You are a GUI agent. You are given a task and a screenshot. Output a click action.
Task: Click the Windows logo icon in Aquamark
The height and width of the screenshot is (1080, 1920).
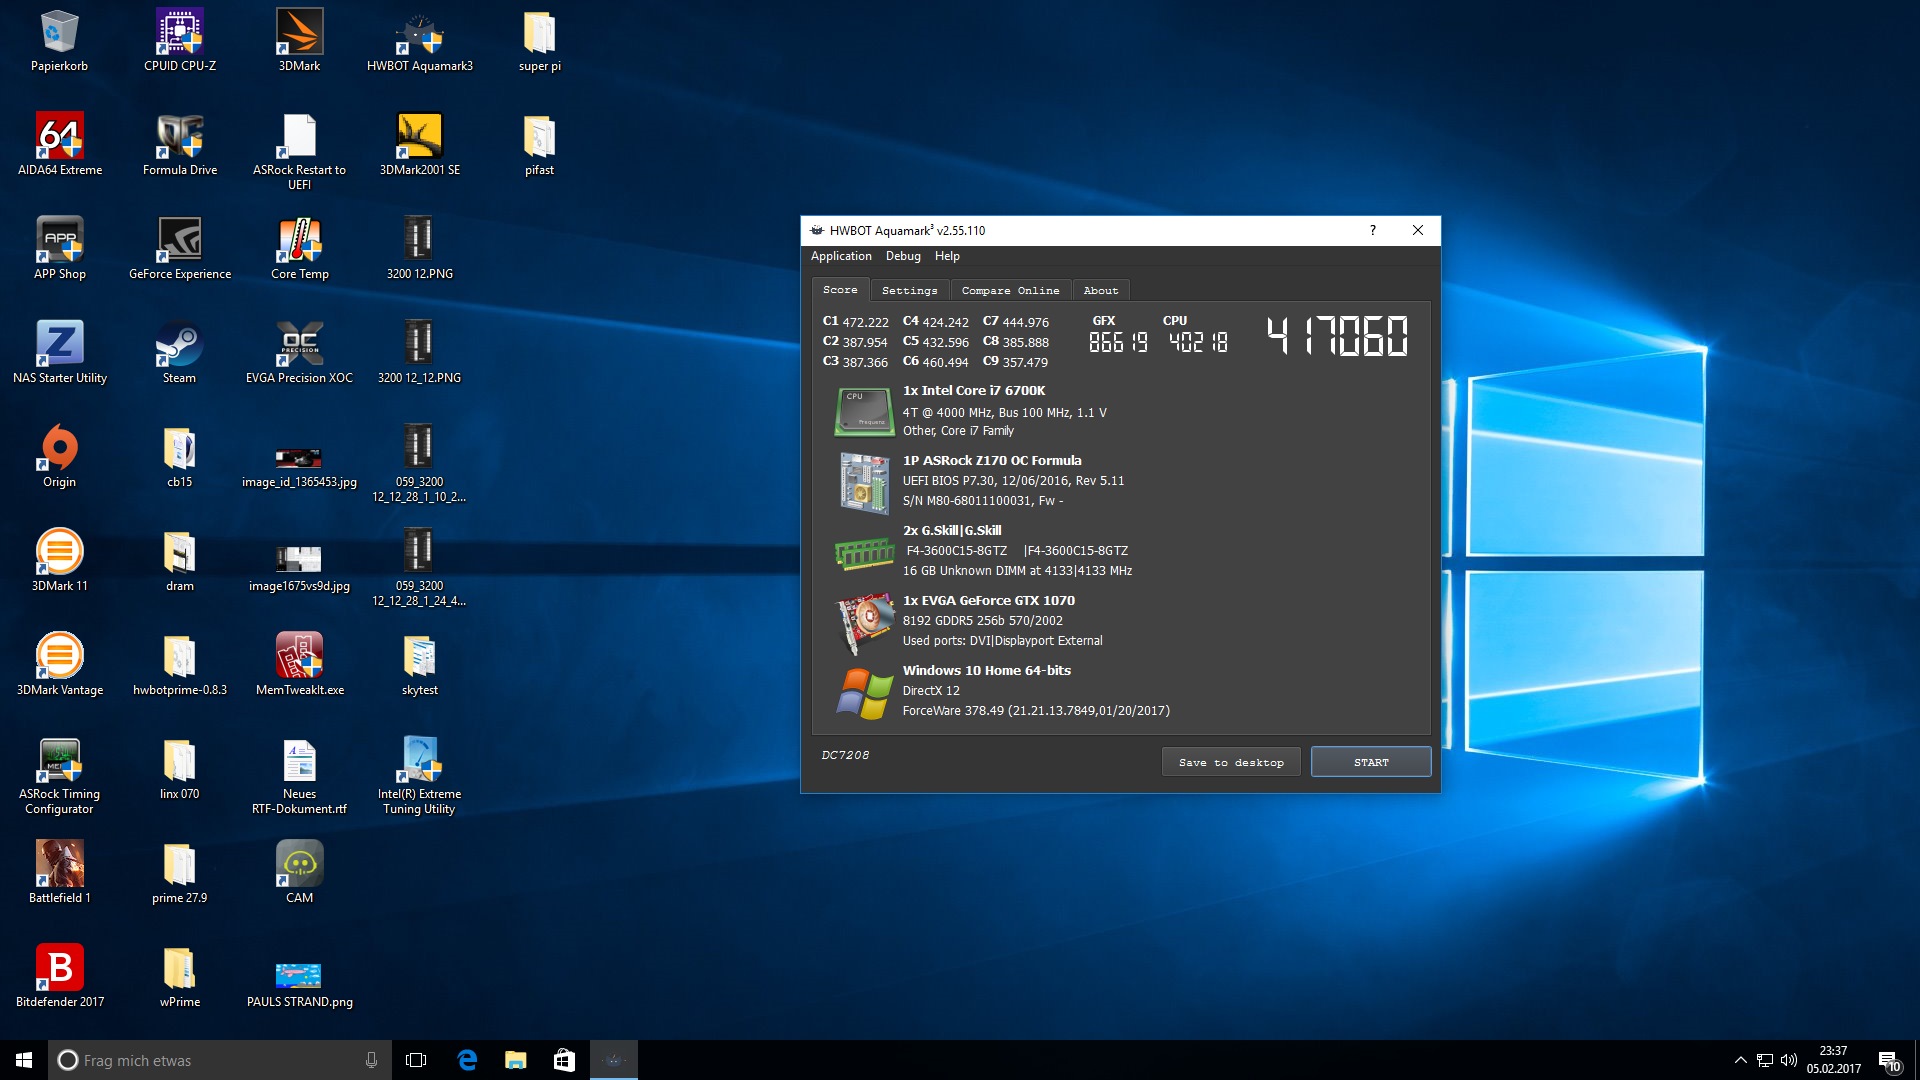click(x=864, y=693)
